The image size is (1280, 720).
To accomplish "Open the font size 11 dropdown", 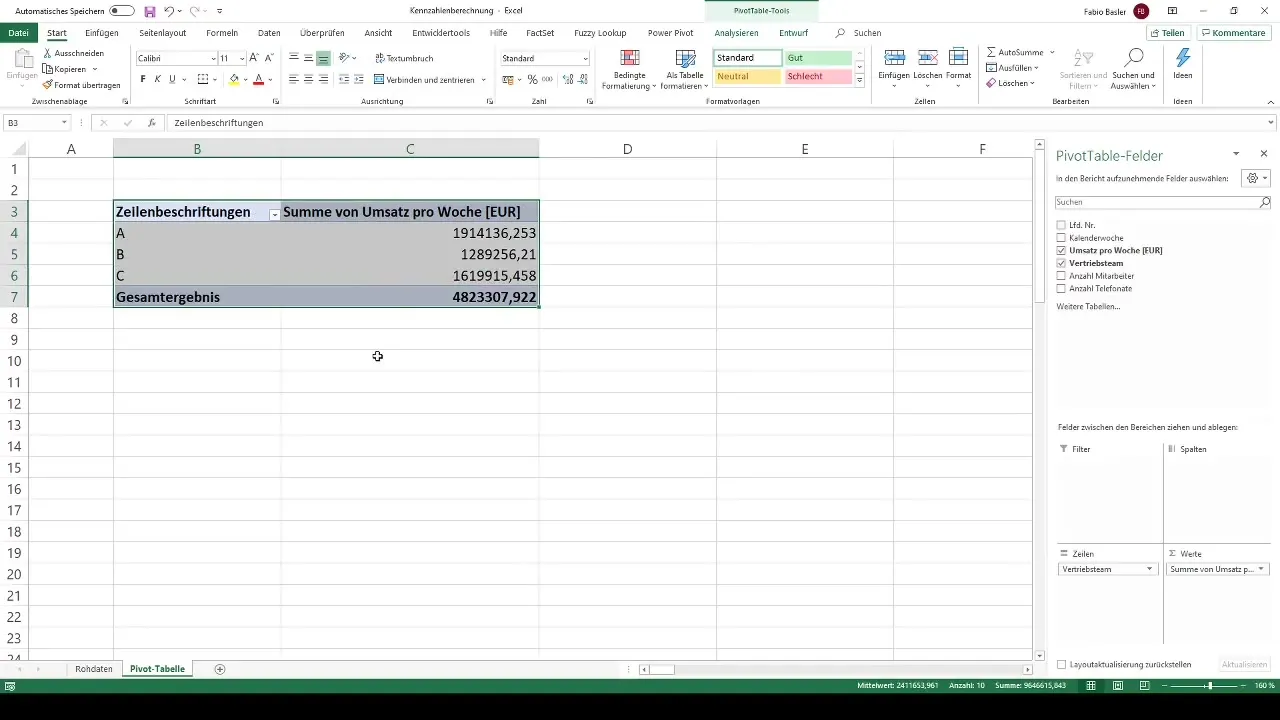I will 241,59.
